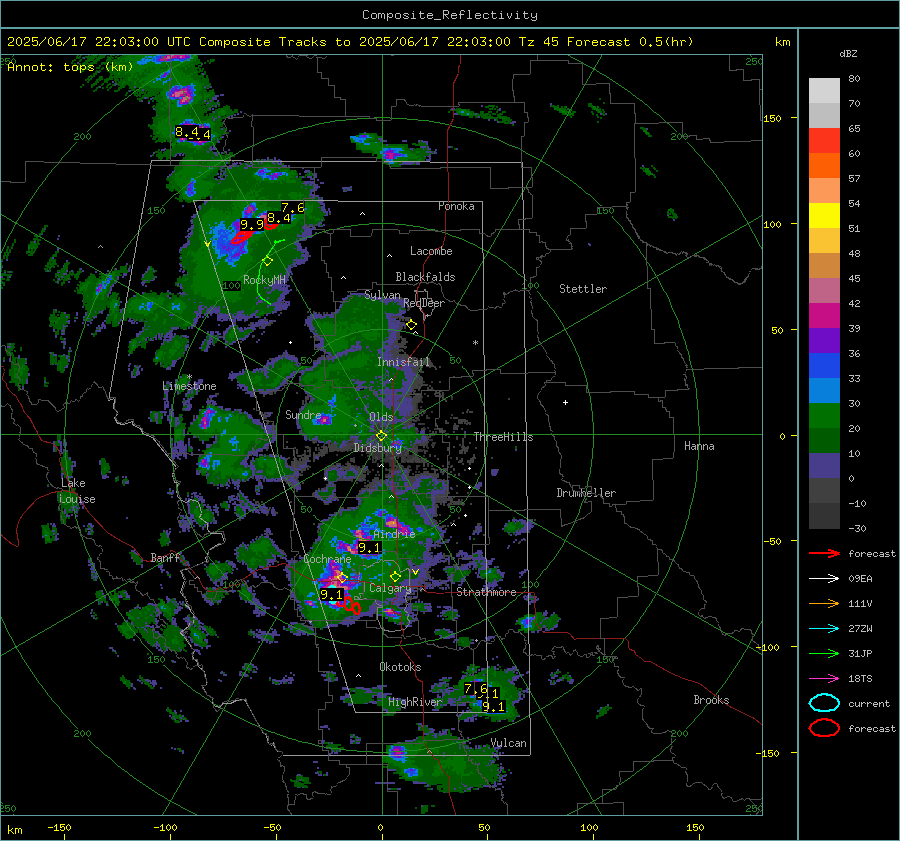Select the magenta 18TS arrow legend icon

point(824,679)
